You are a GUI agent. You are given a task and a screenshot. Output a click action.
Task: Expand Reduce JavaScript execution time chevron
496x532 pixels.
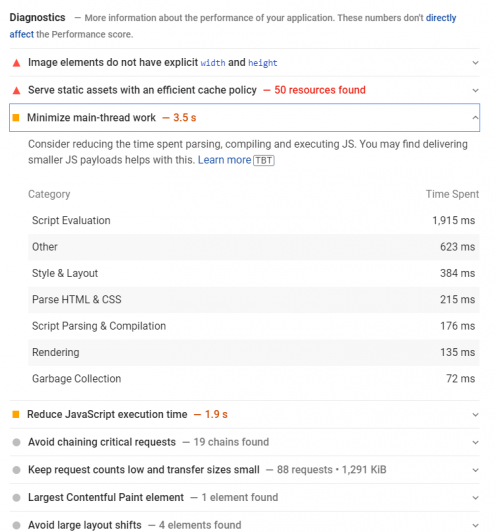coord(476,415)
